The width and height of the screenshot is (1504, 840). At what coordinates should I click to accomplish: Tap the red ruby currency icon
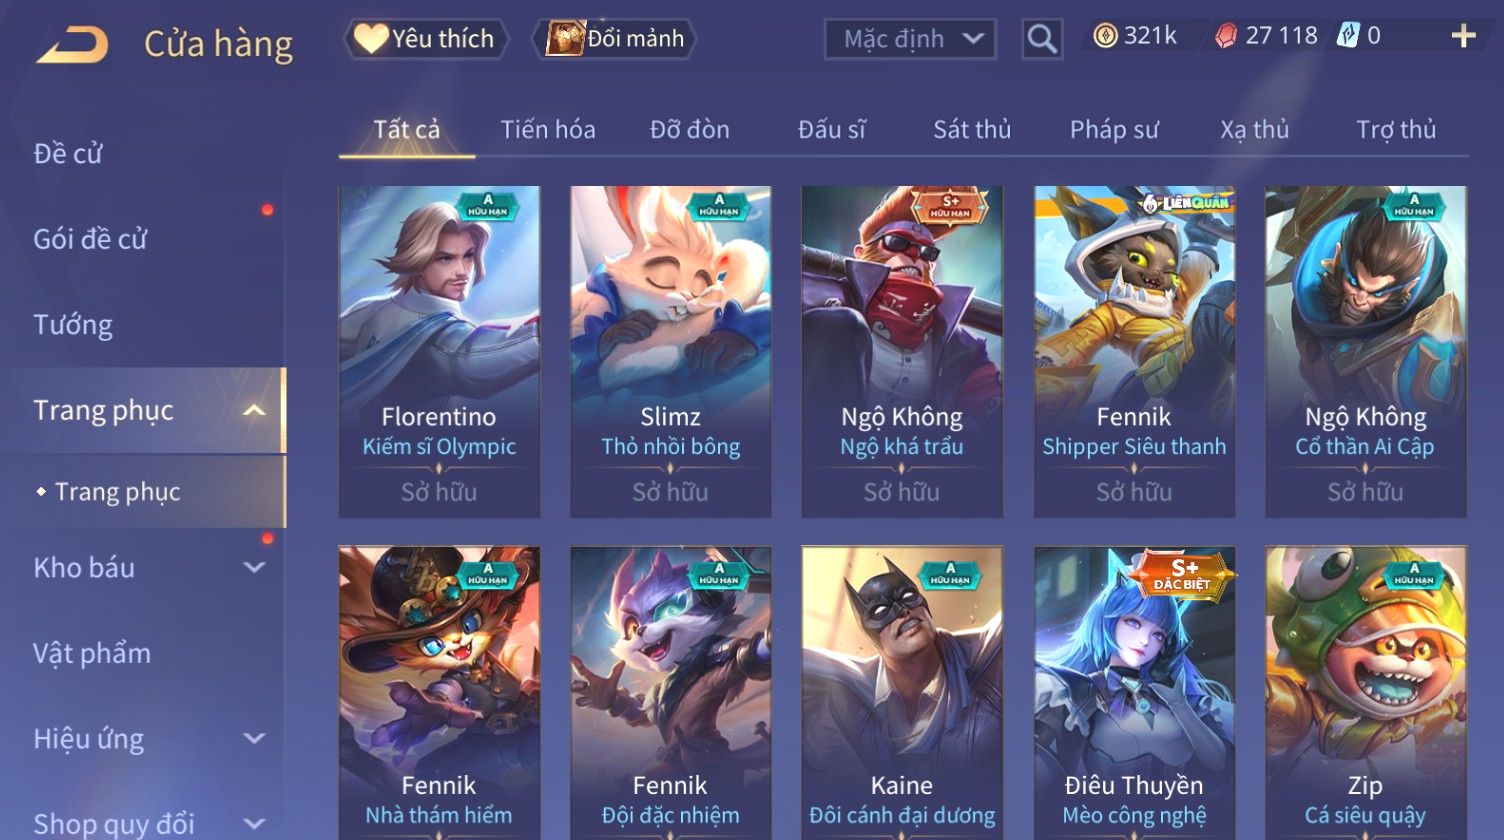(x=1226, y=37)
